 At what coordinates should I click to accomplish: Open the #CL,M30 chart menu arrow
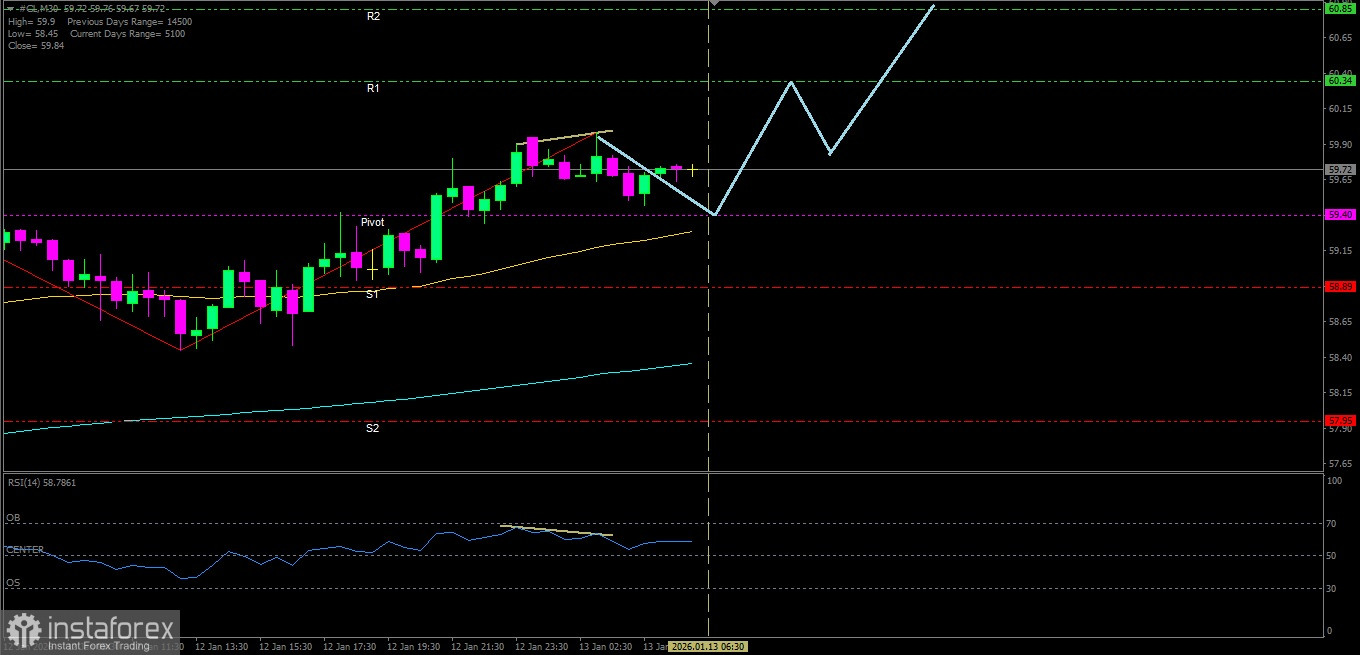point(8,8)
